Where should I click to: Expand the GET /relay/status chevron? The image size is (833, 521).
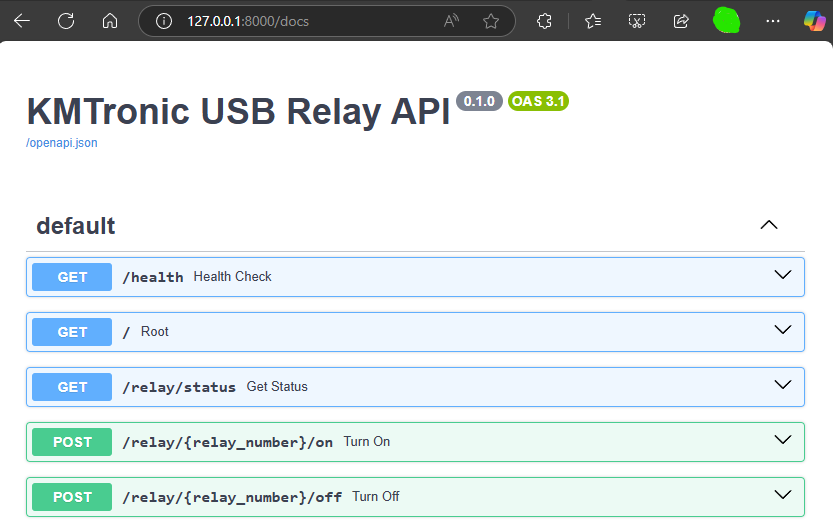[x=783, y=385]
